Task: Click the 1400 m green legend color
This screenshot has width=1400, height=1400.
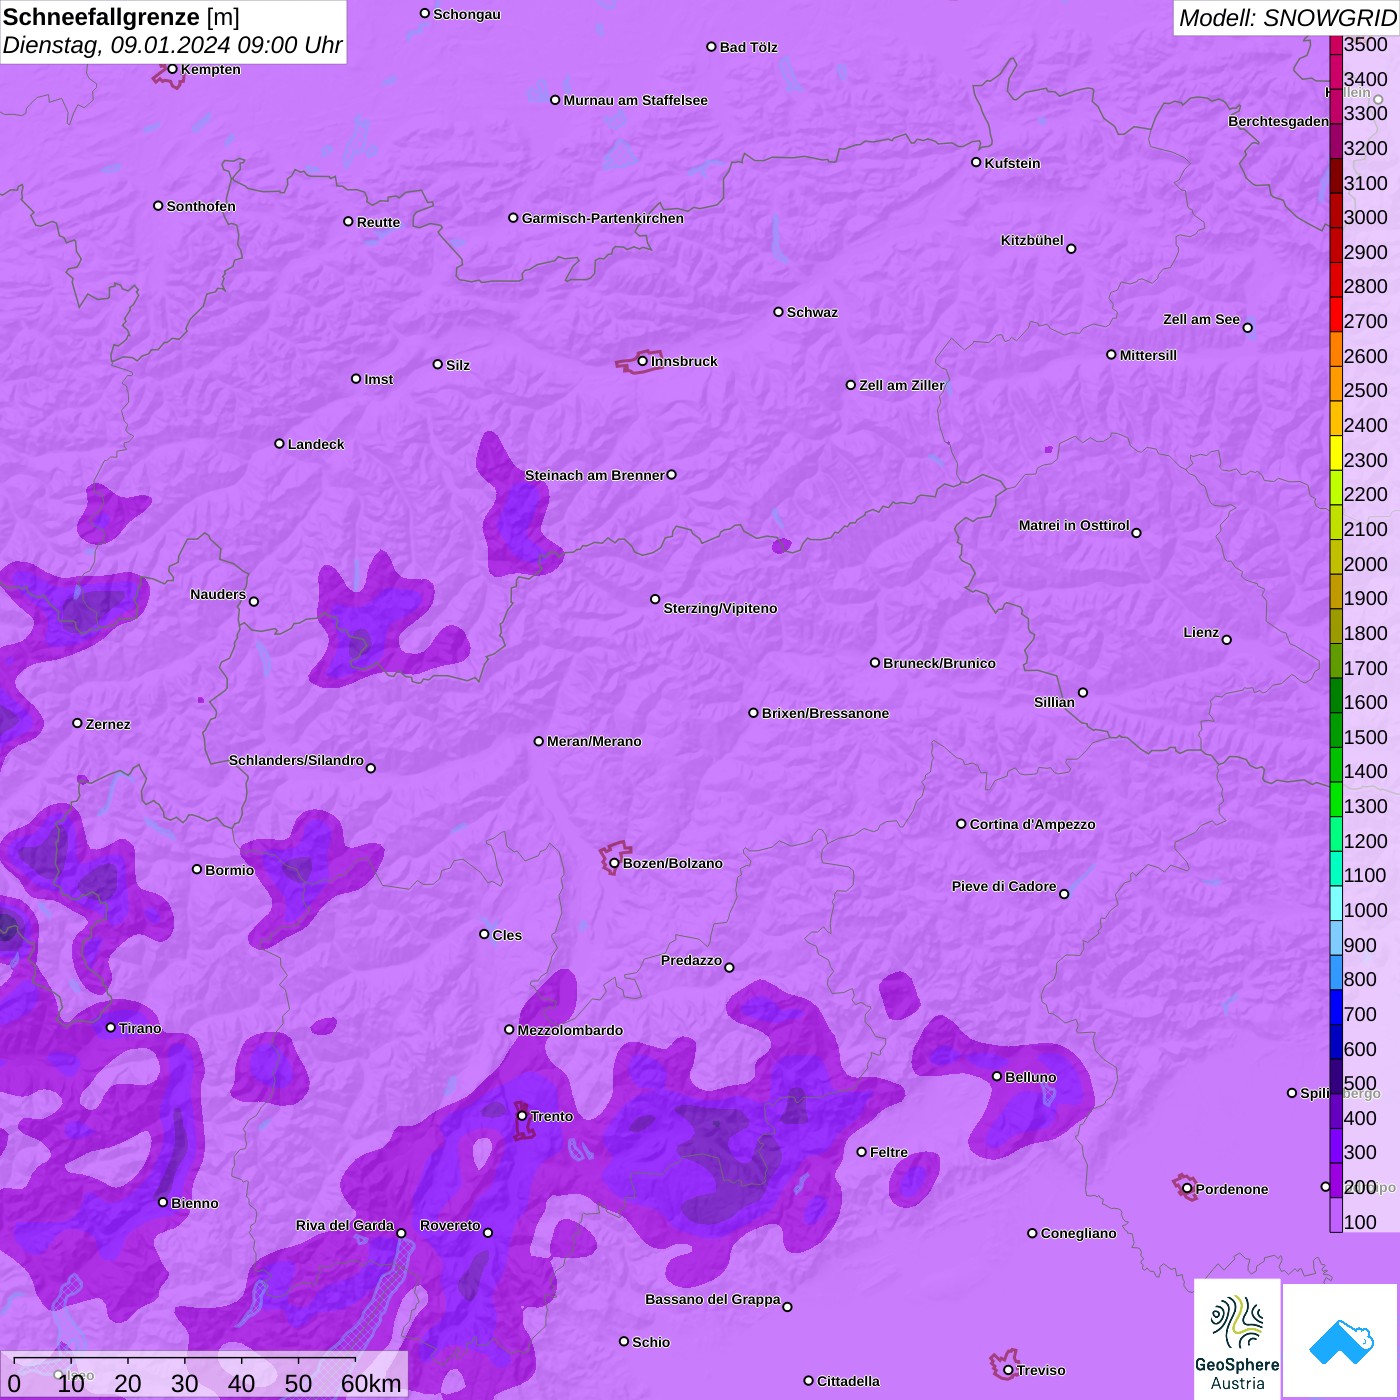Action: tap(1336, 765)
